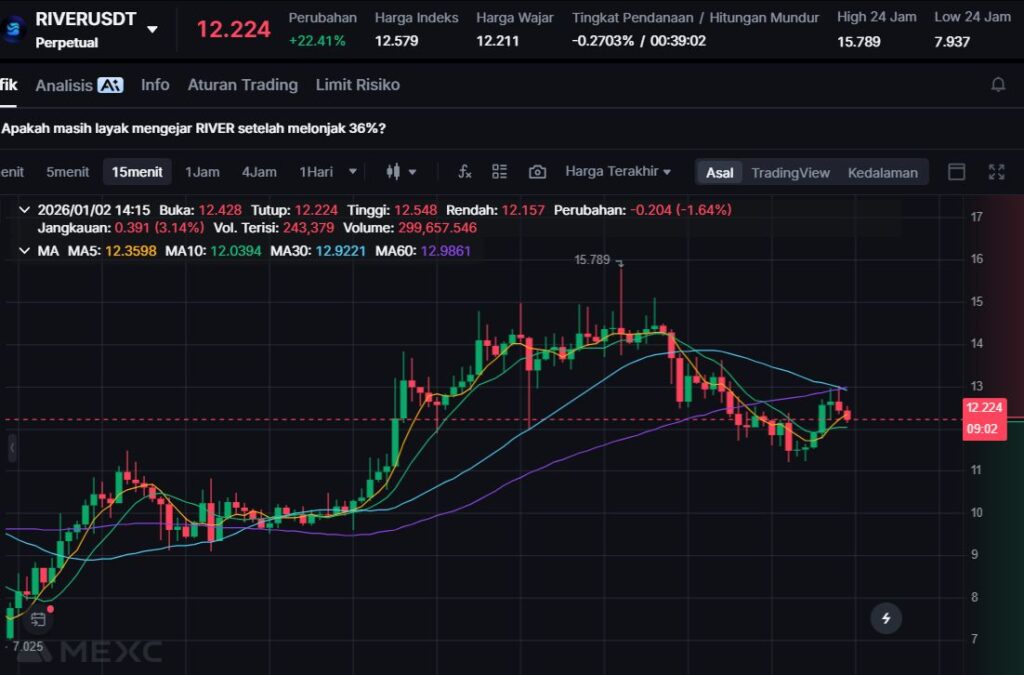Open the chart grid layout settings icon
The height and width of the screenshot is (675, 1024).
click(x=500, y=172)
